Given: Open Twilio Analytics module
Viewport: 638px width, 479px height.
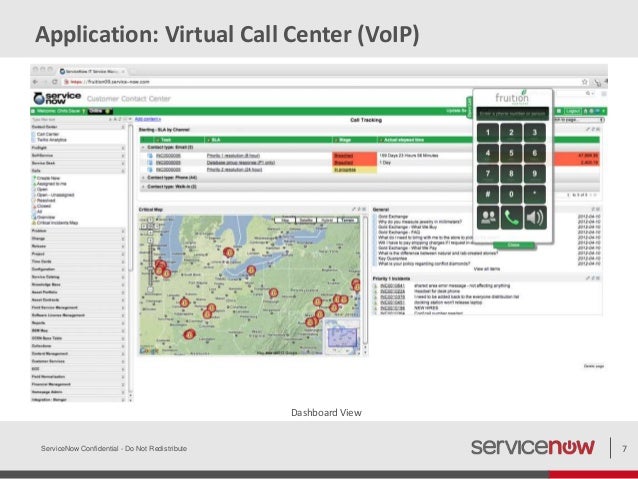Looking at the screenshot, I should click(x=52, y=140).
